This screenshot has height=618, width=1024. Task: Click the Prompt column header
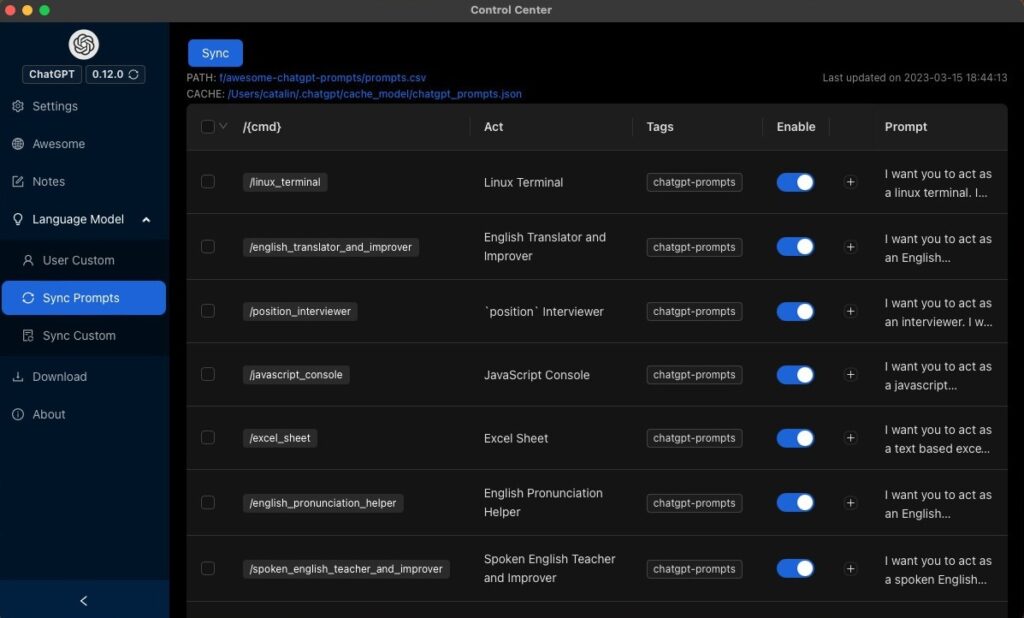click(906, 127)
